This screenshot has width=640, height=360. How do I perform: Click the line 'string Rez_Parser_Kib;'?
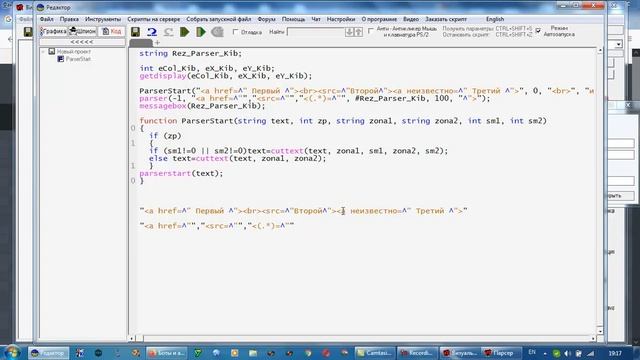pos(190,53)
